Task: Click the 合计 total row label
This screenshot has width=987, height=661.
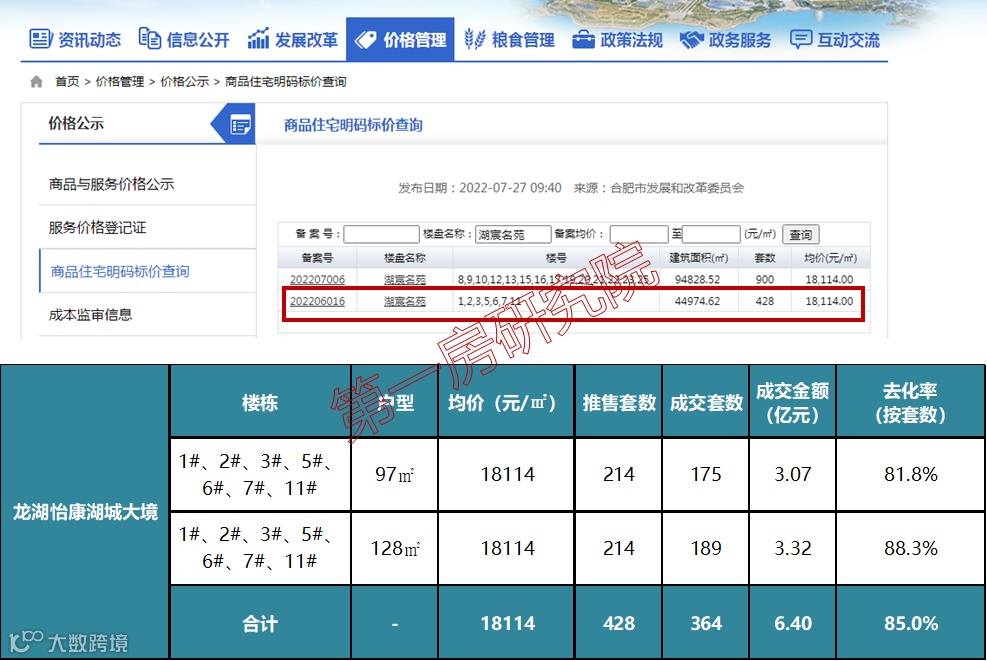Action: pyautogui.click(x=260, y=623)
